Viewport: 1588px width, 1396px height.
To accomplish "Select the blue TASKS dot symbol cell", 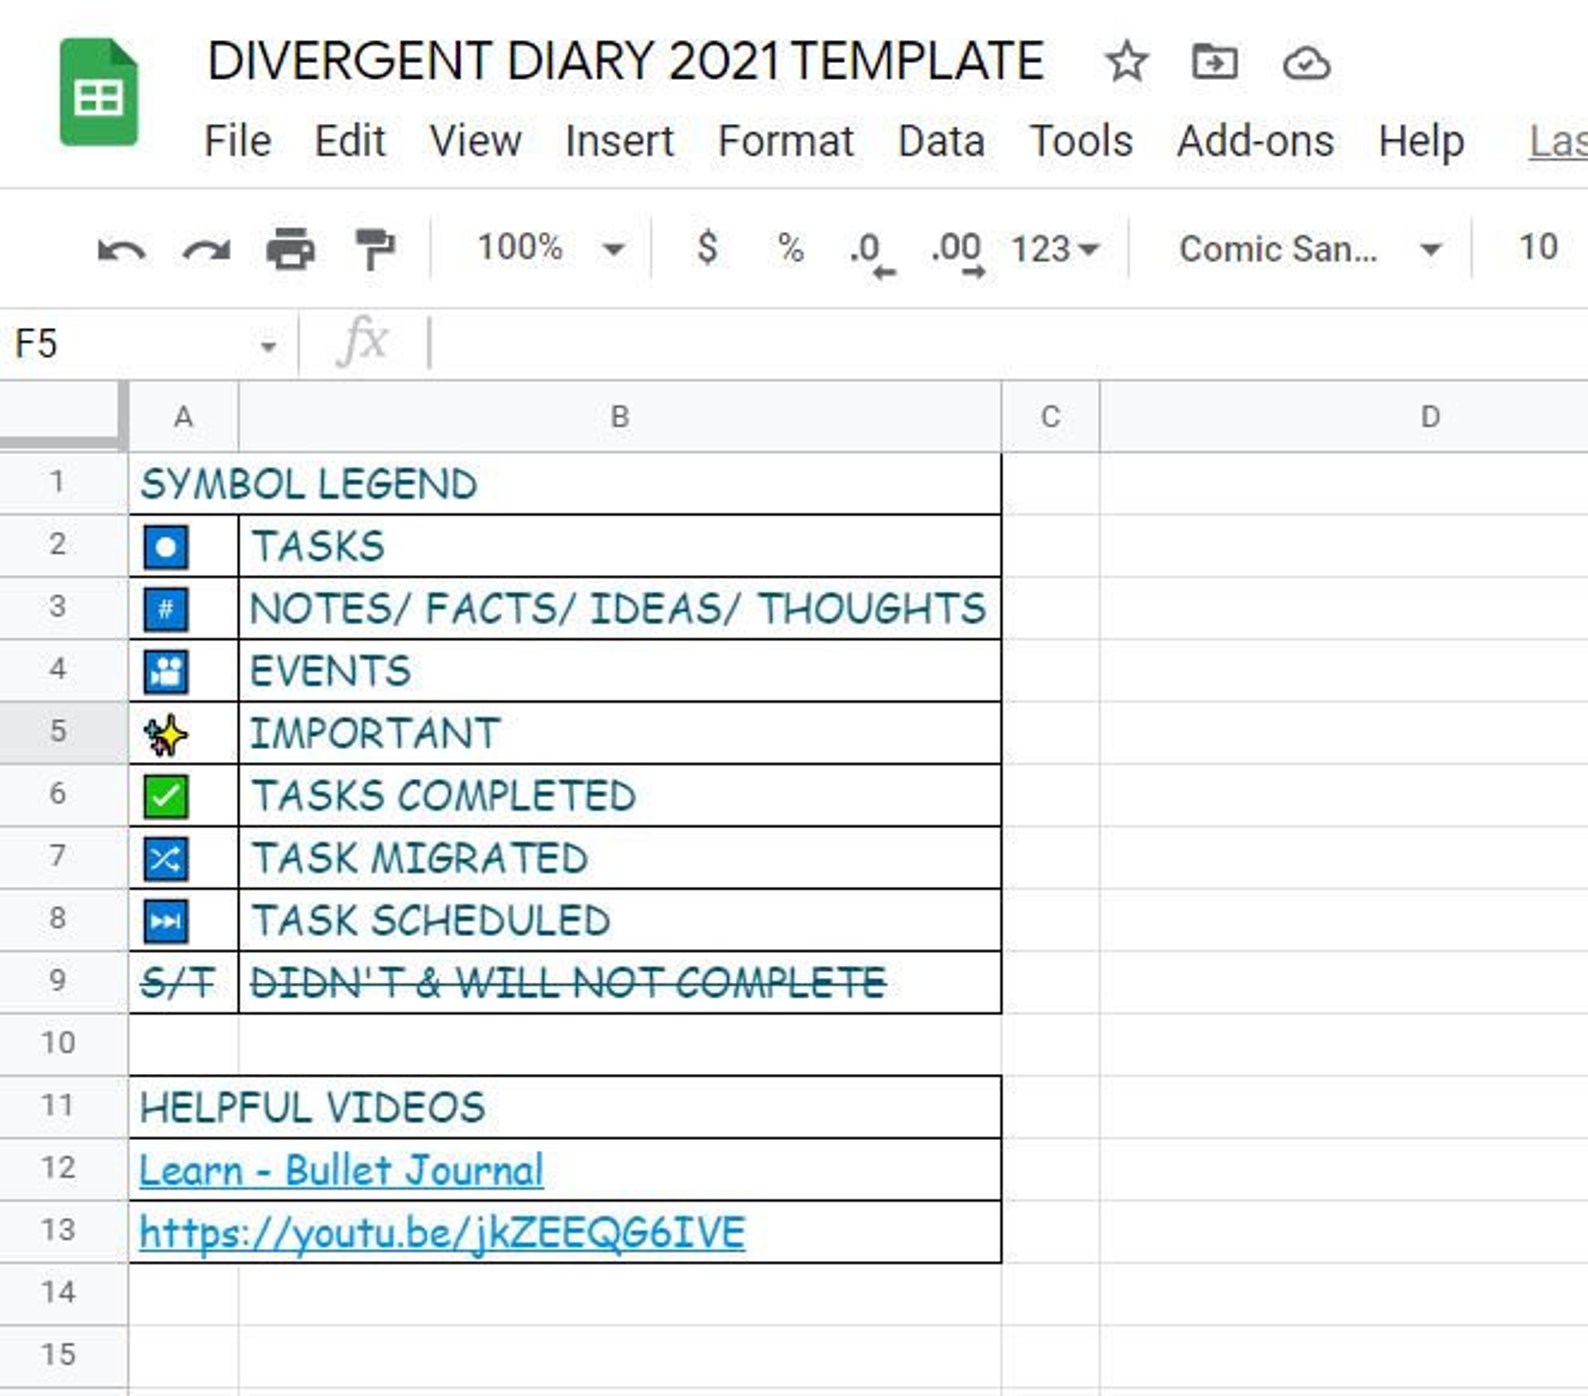I will 184,547.
